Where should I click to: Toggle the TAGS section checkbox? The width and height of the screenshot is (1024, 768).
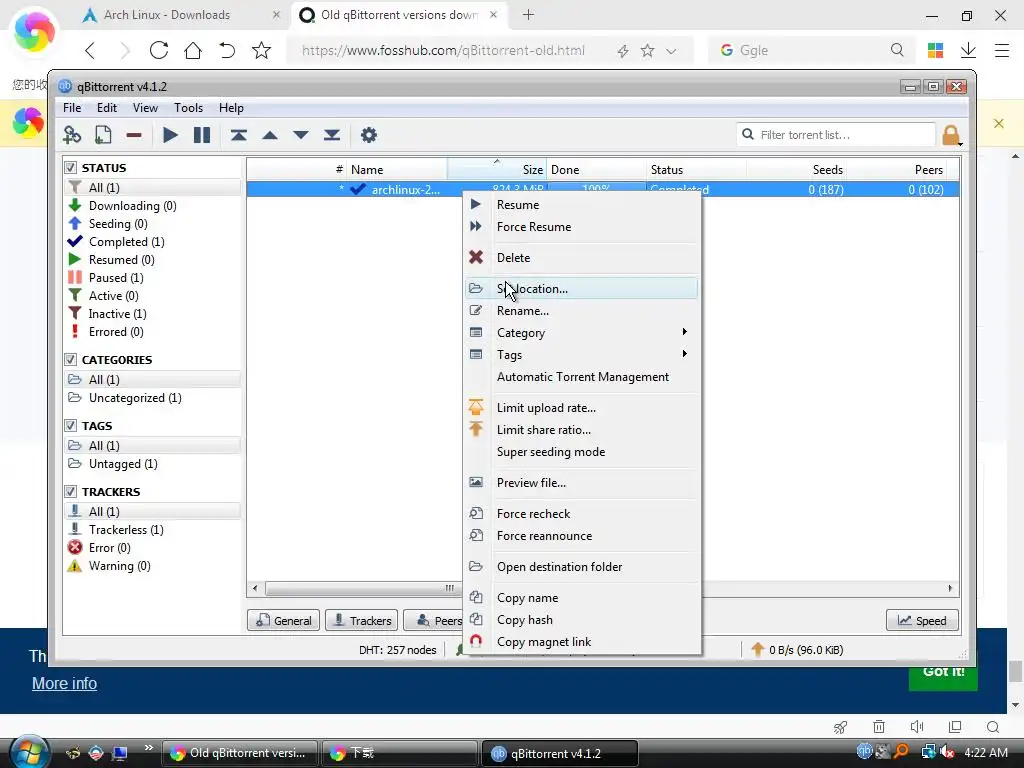pyautogui.click(x=71, y=426)
